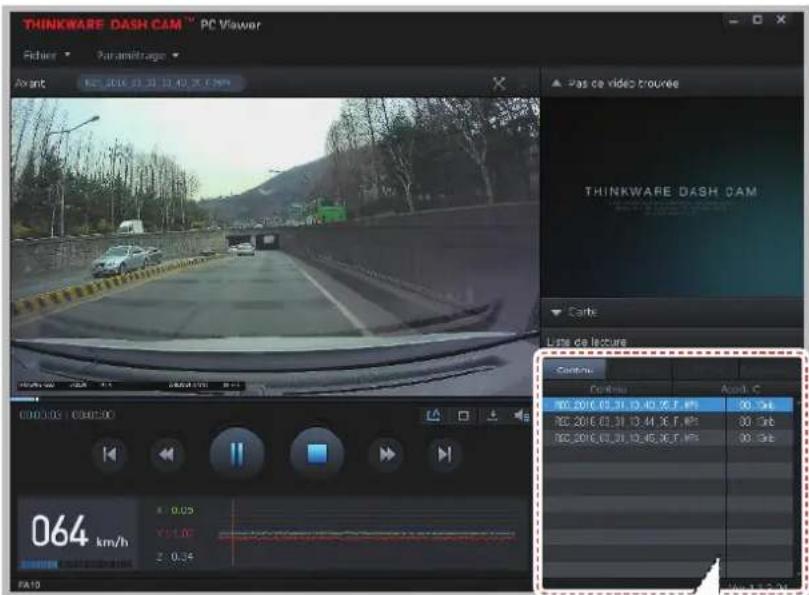Skip to the previous video file
Viewport: 809px width, 595px height.
109,455
